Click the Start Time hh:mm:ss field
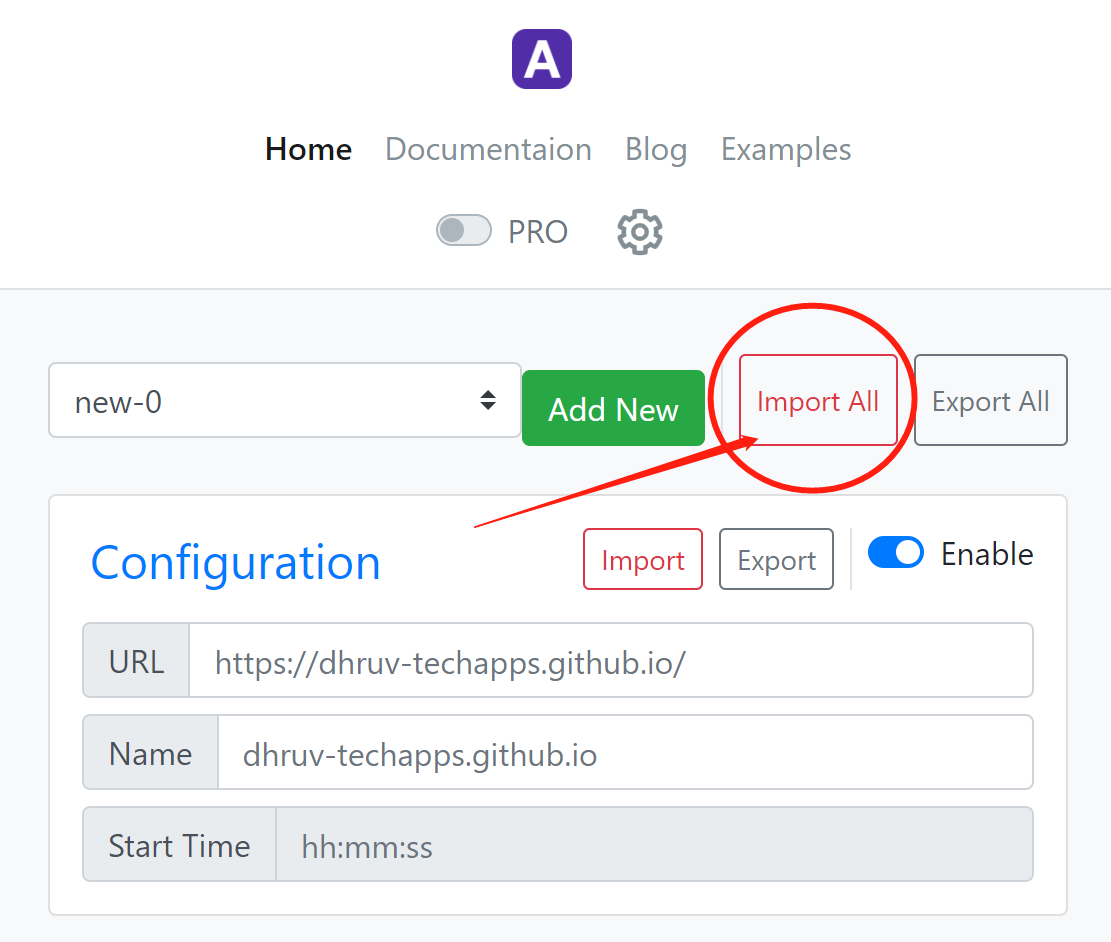 coord(654,844)
